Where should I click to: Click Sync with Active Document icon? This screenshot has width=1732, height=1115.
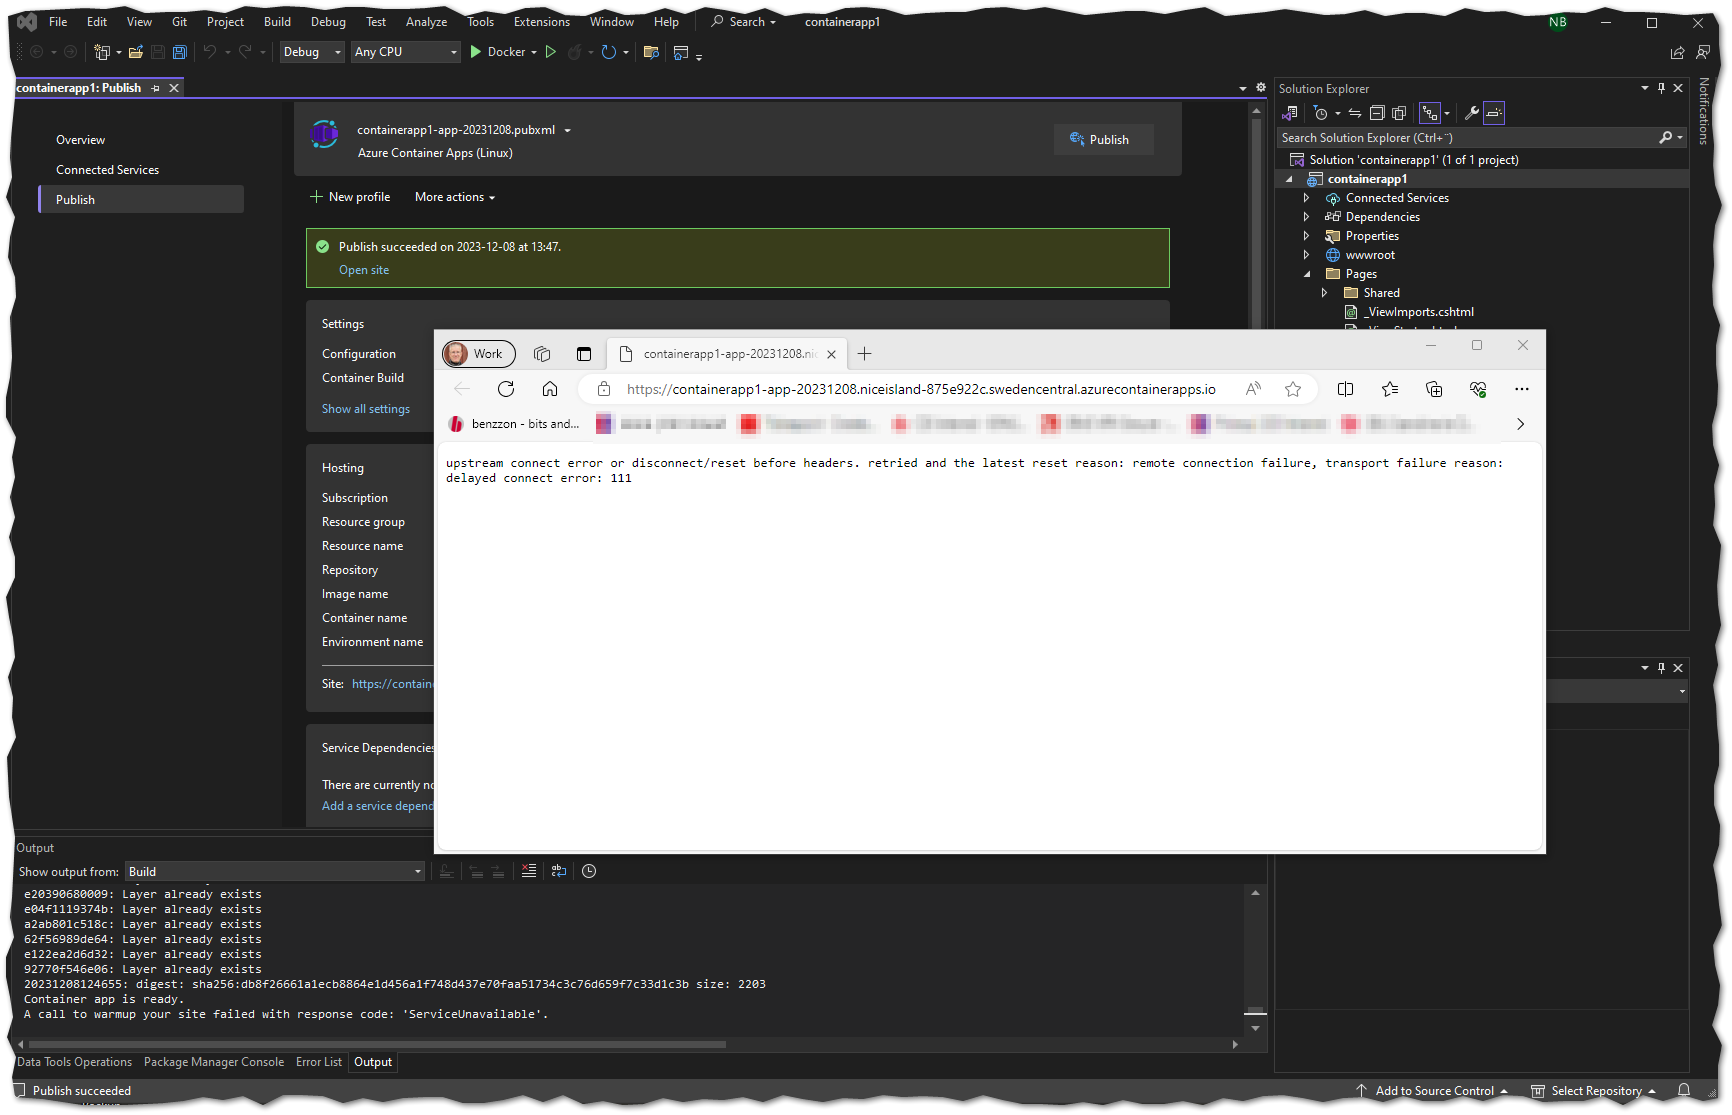pyautogui.click(x=1355, y=113)
